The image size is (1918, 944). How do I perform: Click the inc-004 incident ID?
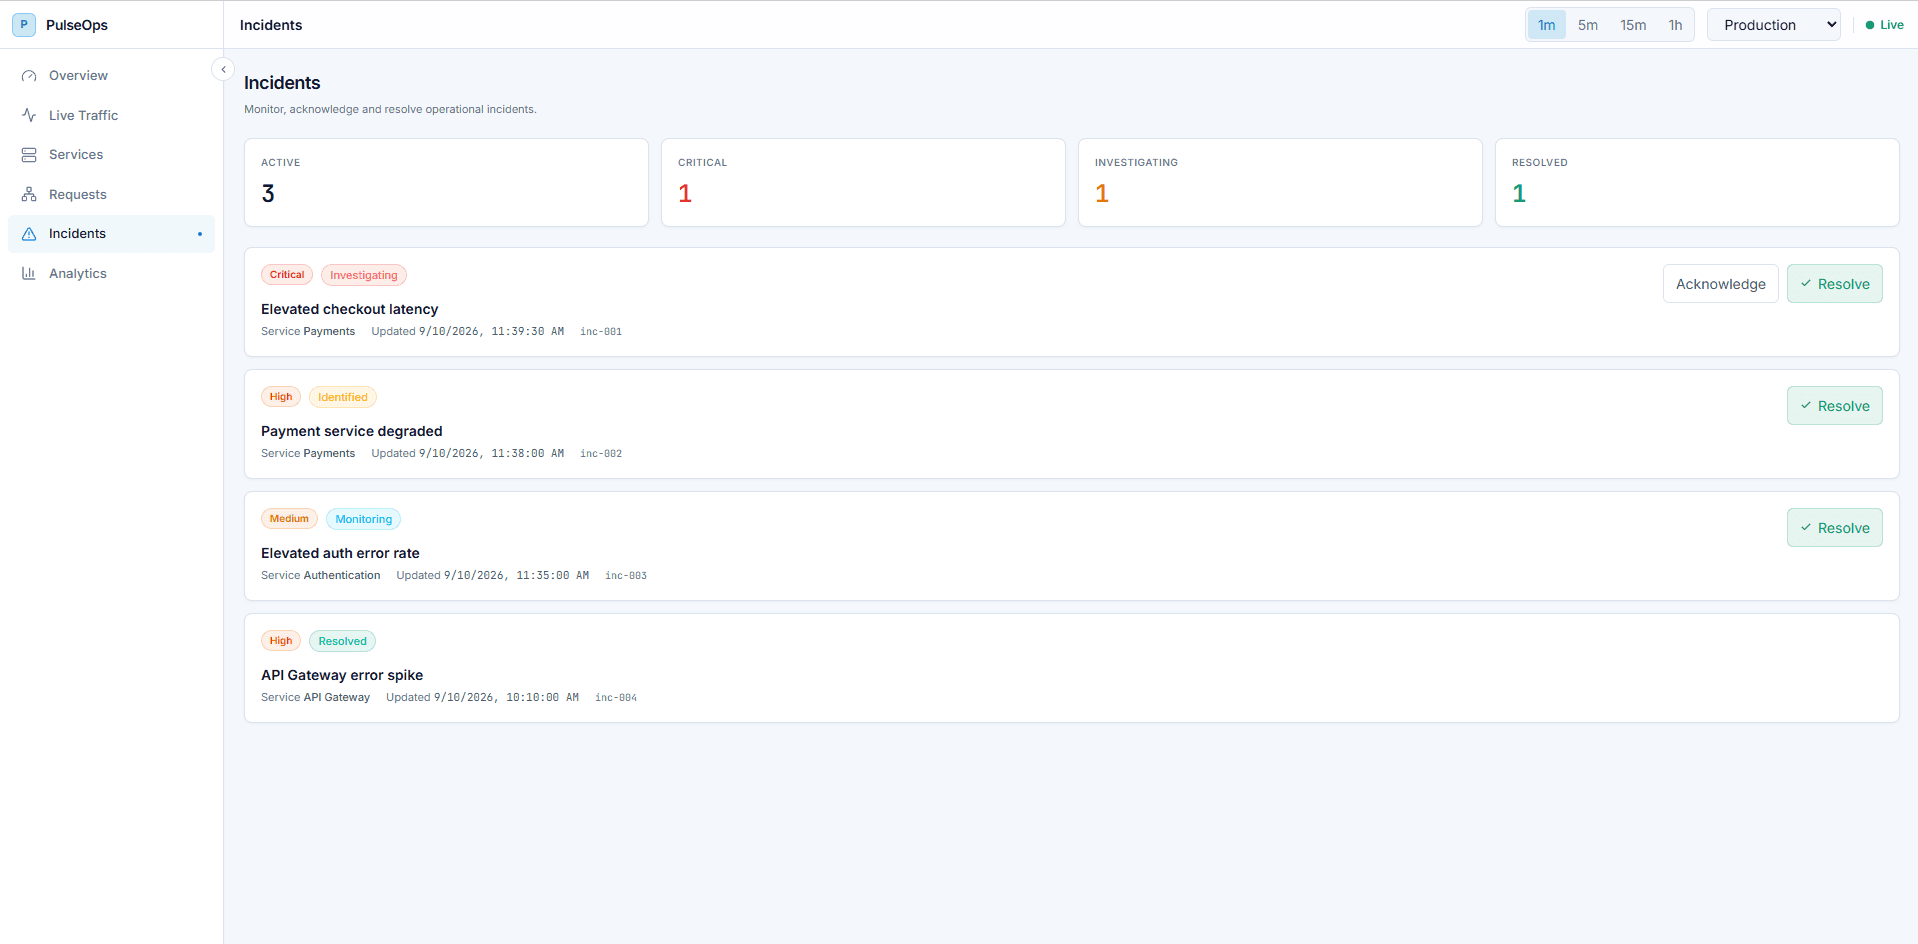pos(616,698)
